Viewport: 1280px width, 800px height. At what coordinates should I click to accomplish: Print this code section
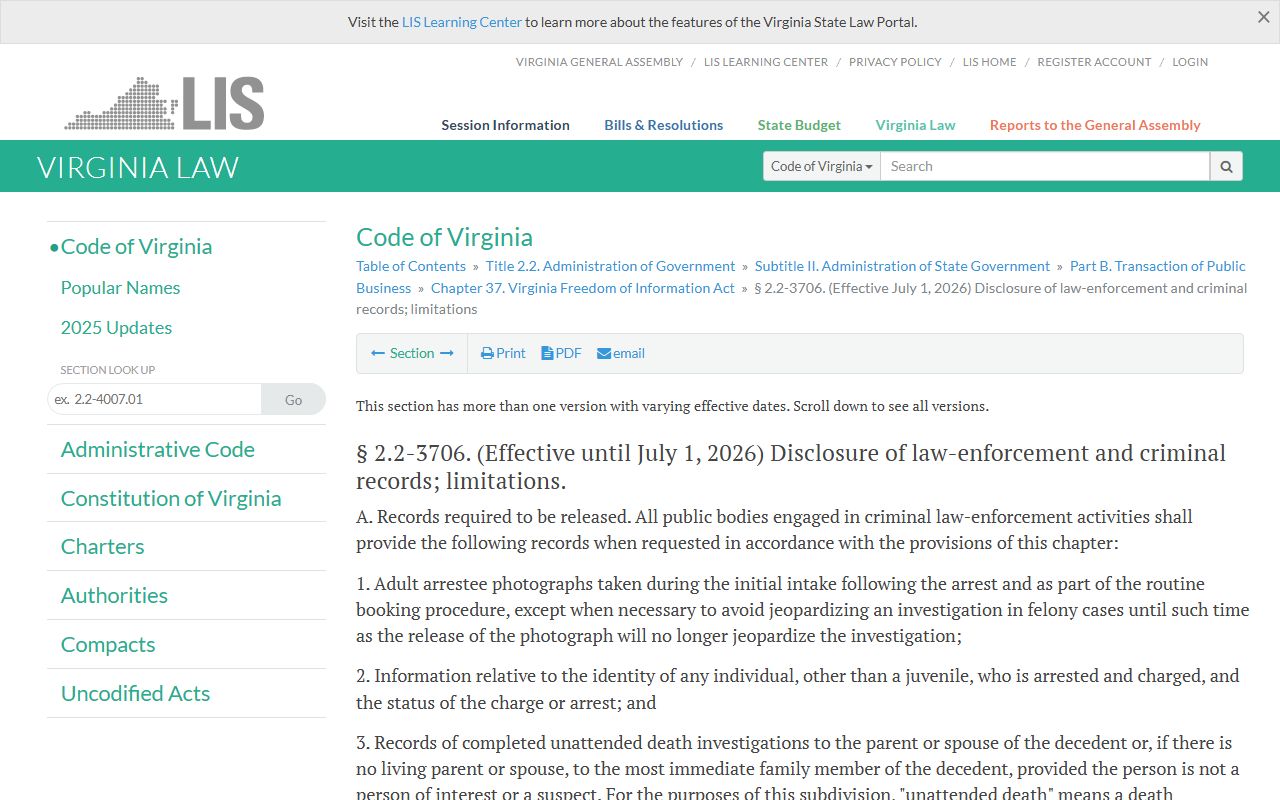pos(503,353)
